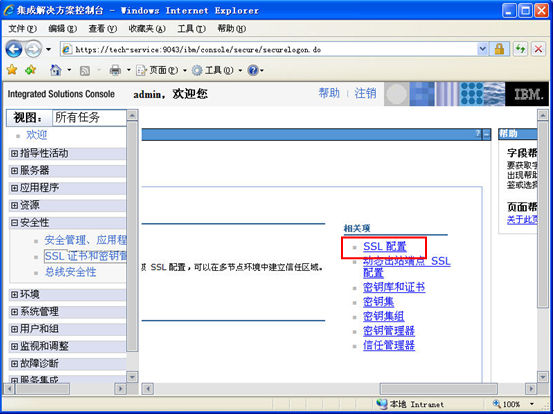554x414 pixels.
Task: Open the Favorites star icon
Action: pos(12,70)
